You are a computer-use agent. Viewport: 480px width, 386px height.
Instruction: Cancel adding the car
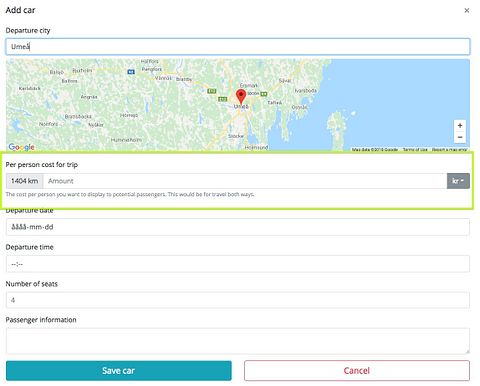coord(357,371)
